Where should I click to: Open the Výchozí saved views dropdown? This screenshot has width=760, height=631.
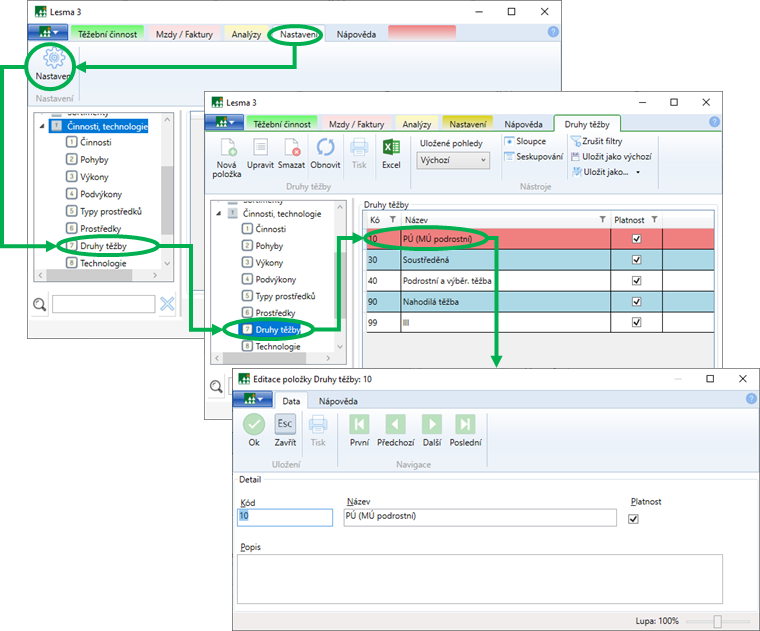(454, 160)
